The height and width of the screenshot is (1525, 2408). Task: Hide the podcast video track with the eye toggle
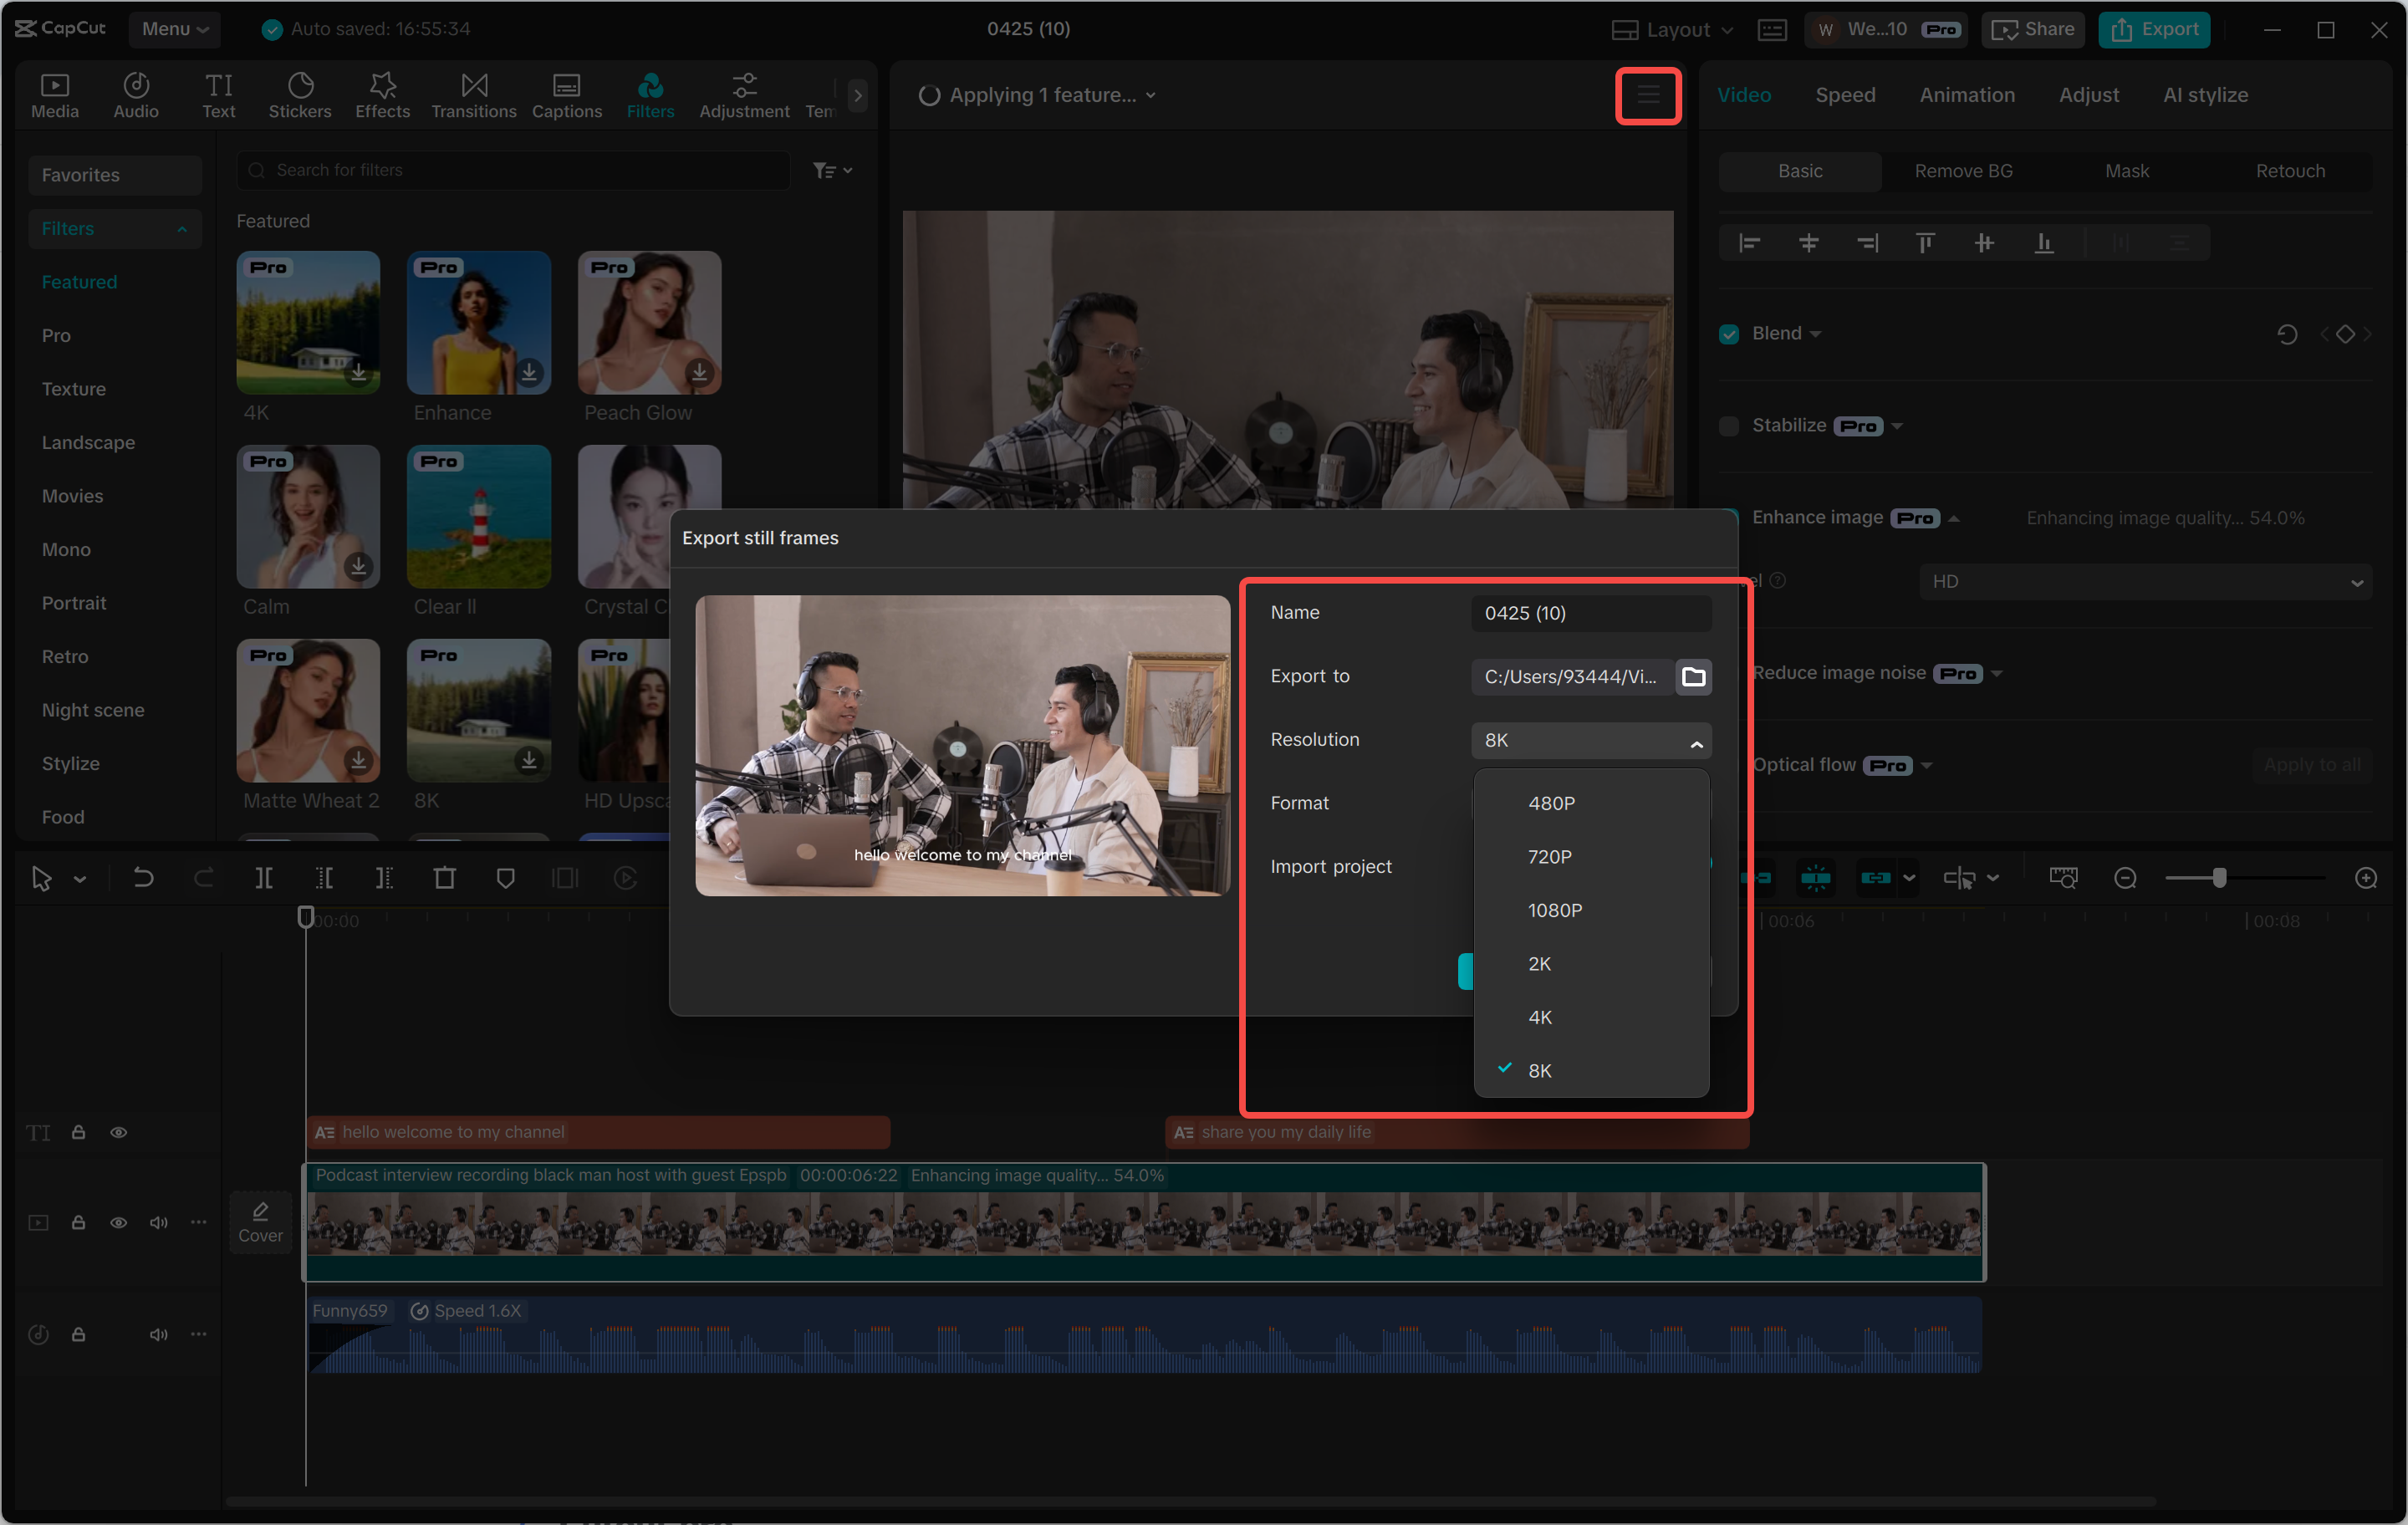point(119,1222)
